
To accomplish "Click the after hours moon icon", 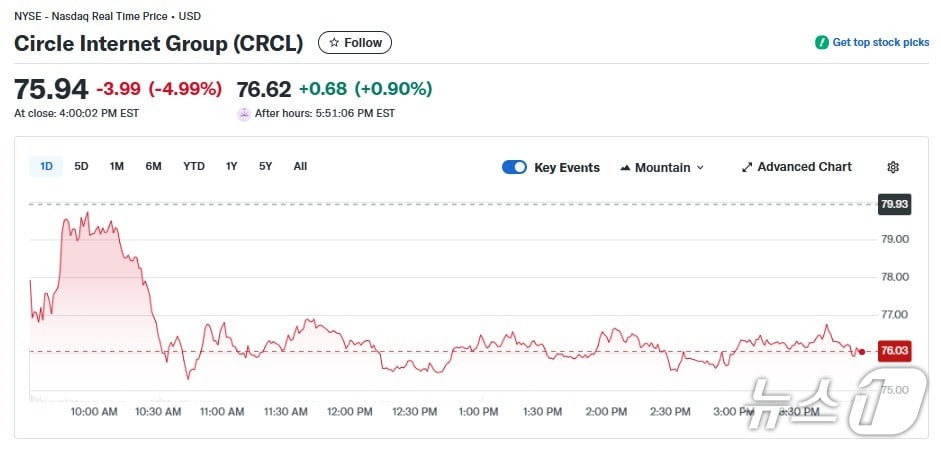I will 244,114.
